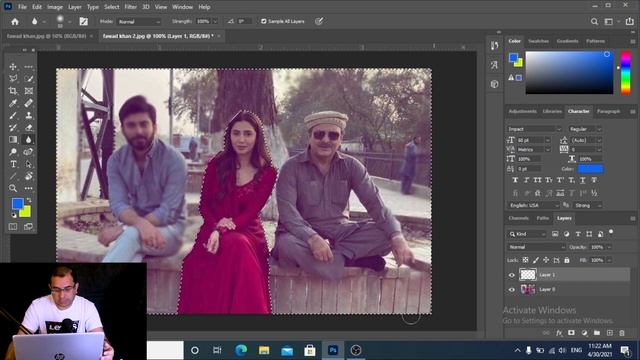The image size is (640, 360).
Task: Open the Filter menu
Action: pos(130,7)
